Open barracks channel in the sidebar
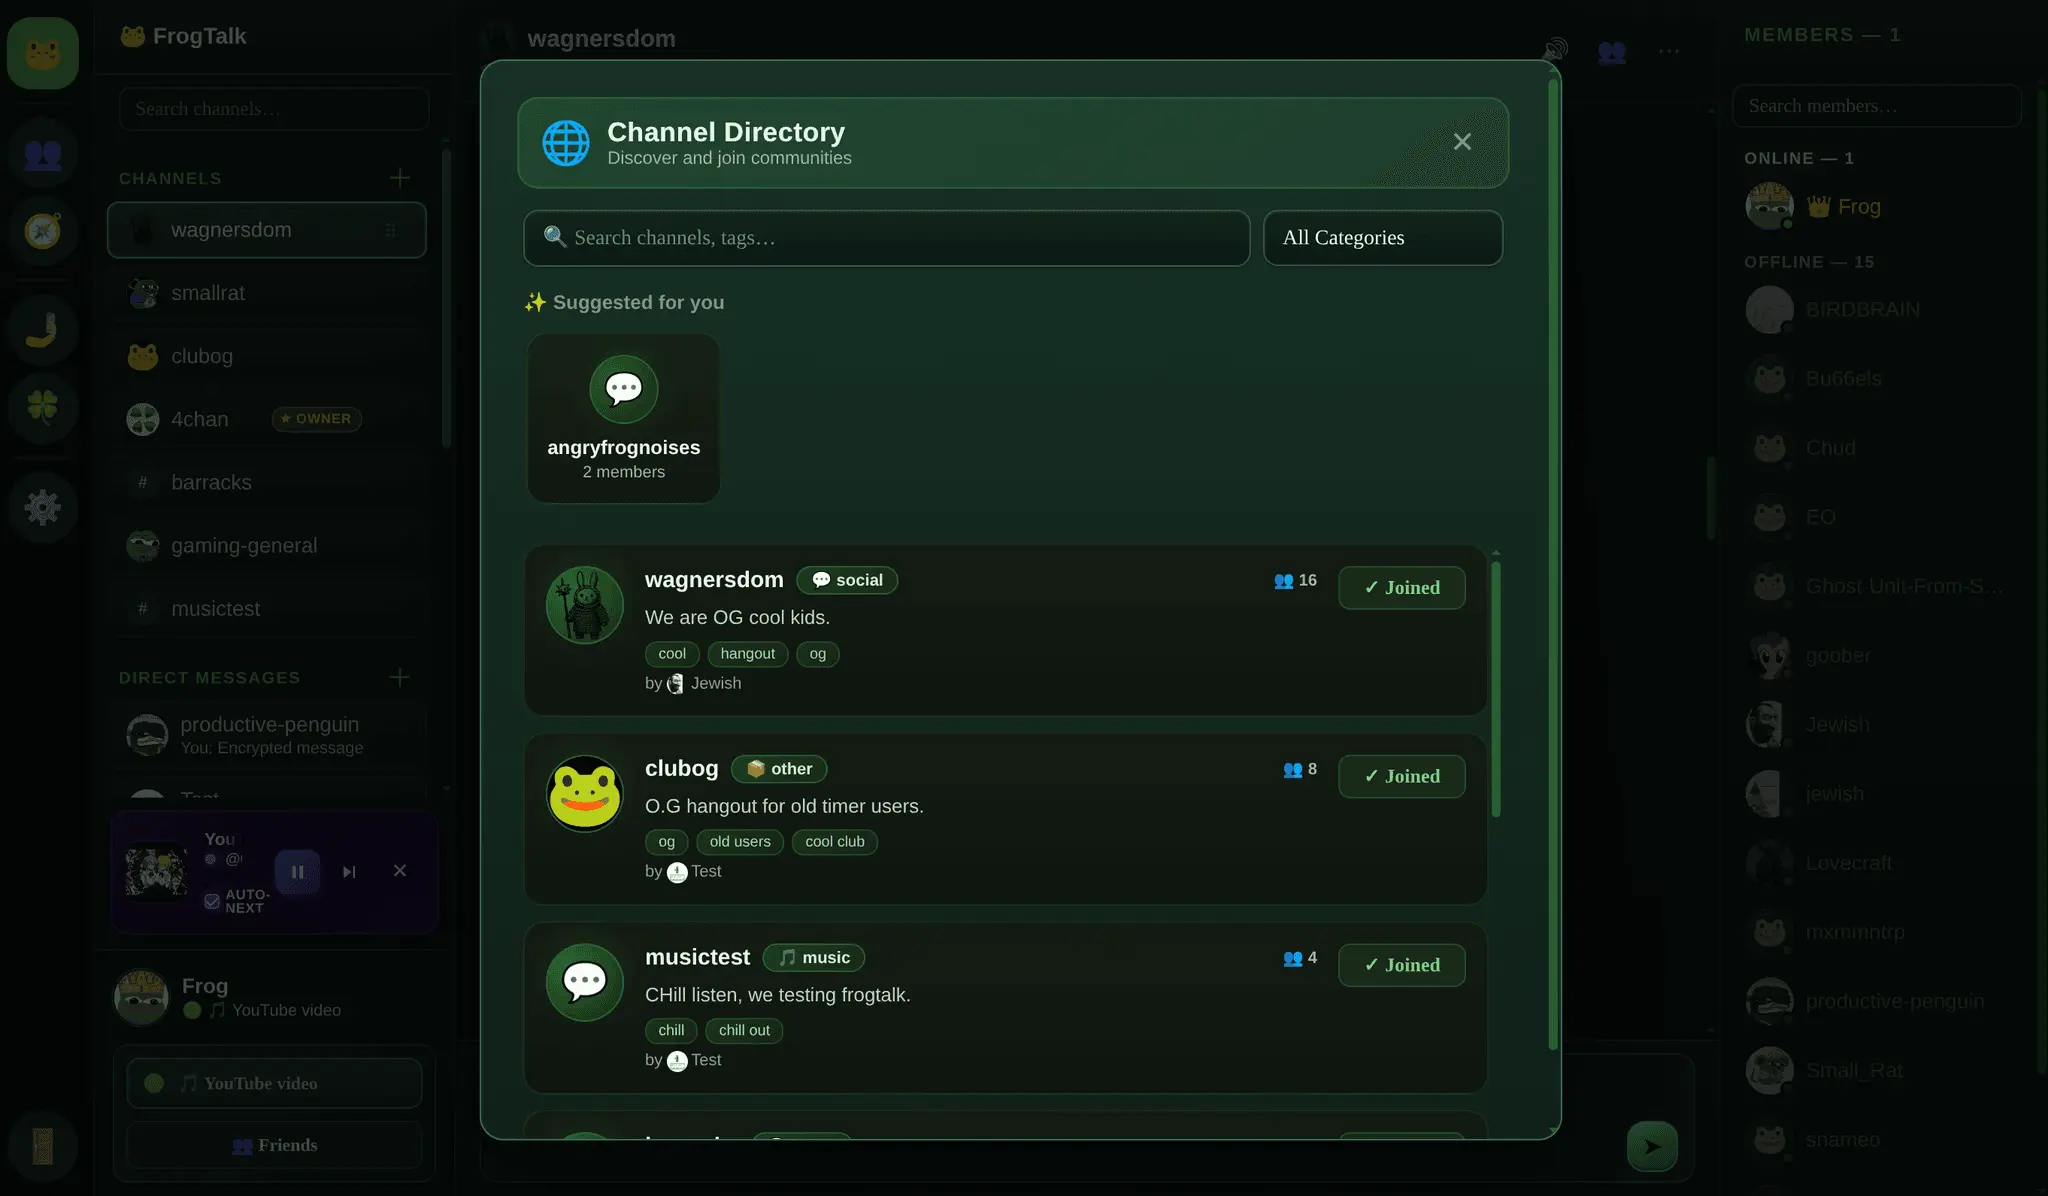This screenshot has width=2048, height=1196. [x=266, y=482]
